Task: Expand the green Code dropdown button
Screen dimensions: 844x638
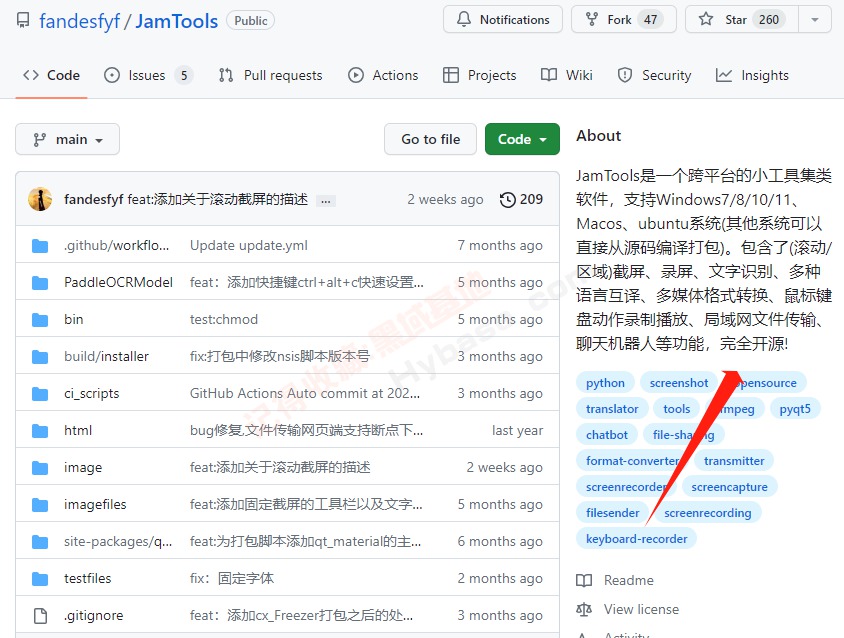Action: click(x=522, y=139)
